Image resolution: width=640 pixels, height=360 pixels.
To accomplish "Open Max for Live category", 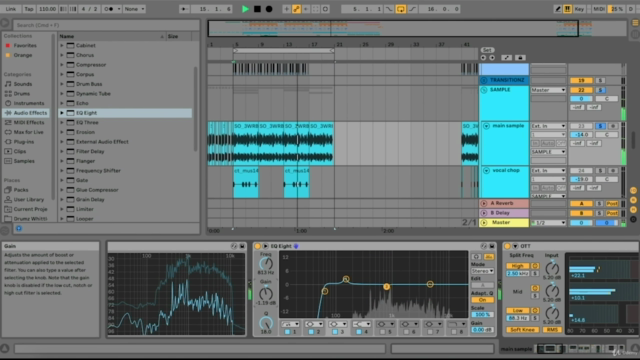I will pyautogui.click(x=28, y=132).
